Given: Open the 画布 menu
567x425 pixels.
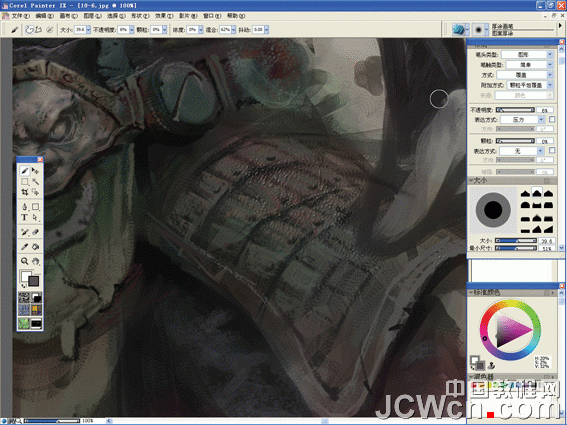Looking at the screenshot, I should 68,16.
